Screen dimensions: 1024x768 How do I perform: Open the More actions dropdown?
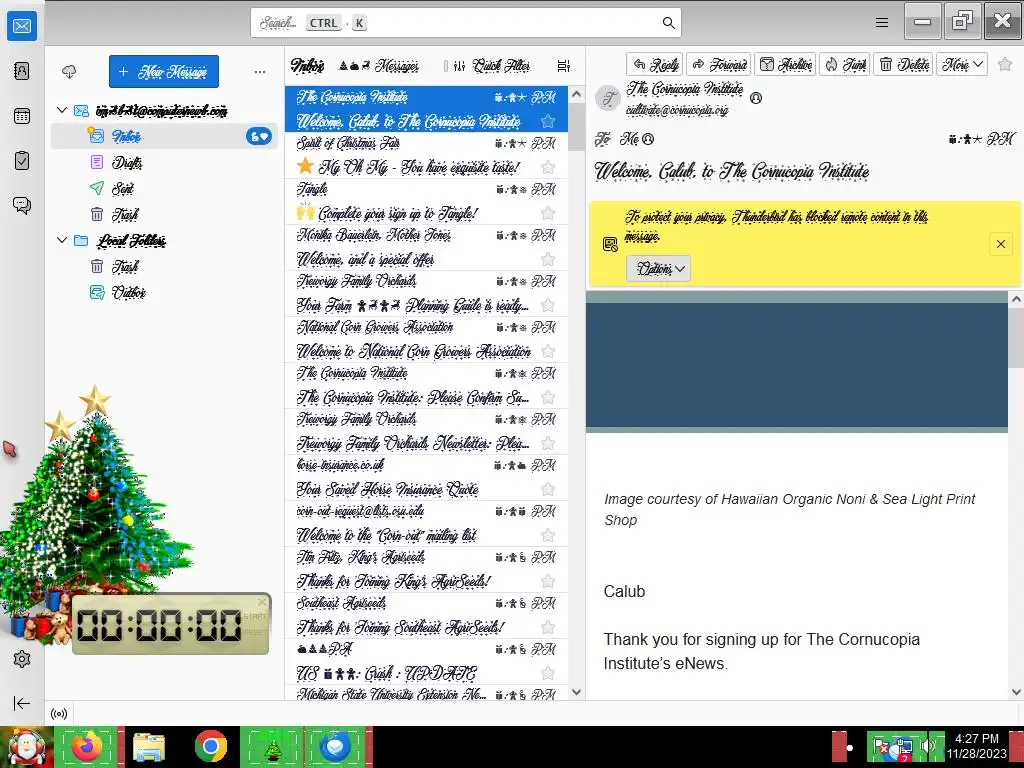click(962, 64)
